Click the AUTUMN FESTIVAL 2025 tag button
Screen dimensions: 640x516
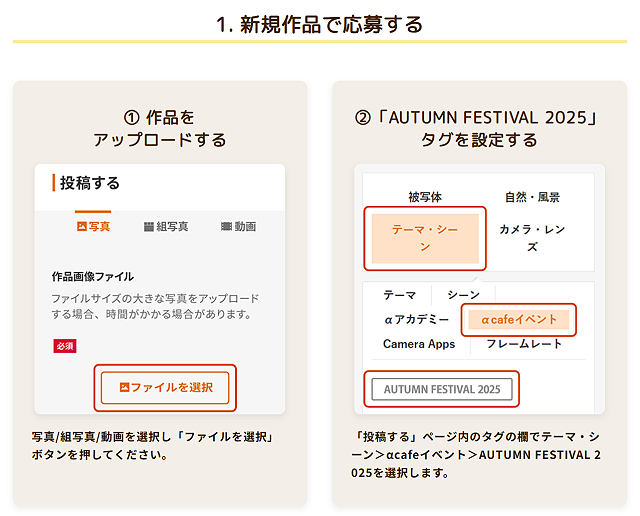(442, 389)
